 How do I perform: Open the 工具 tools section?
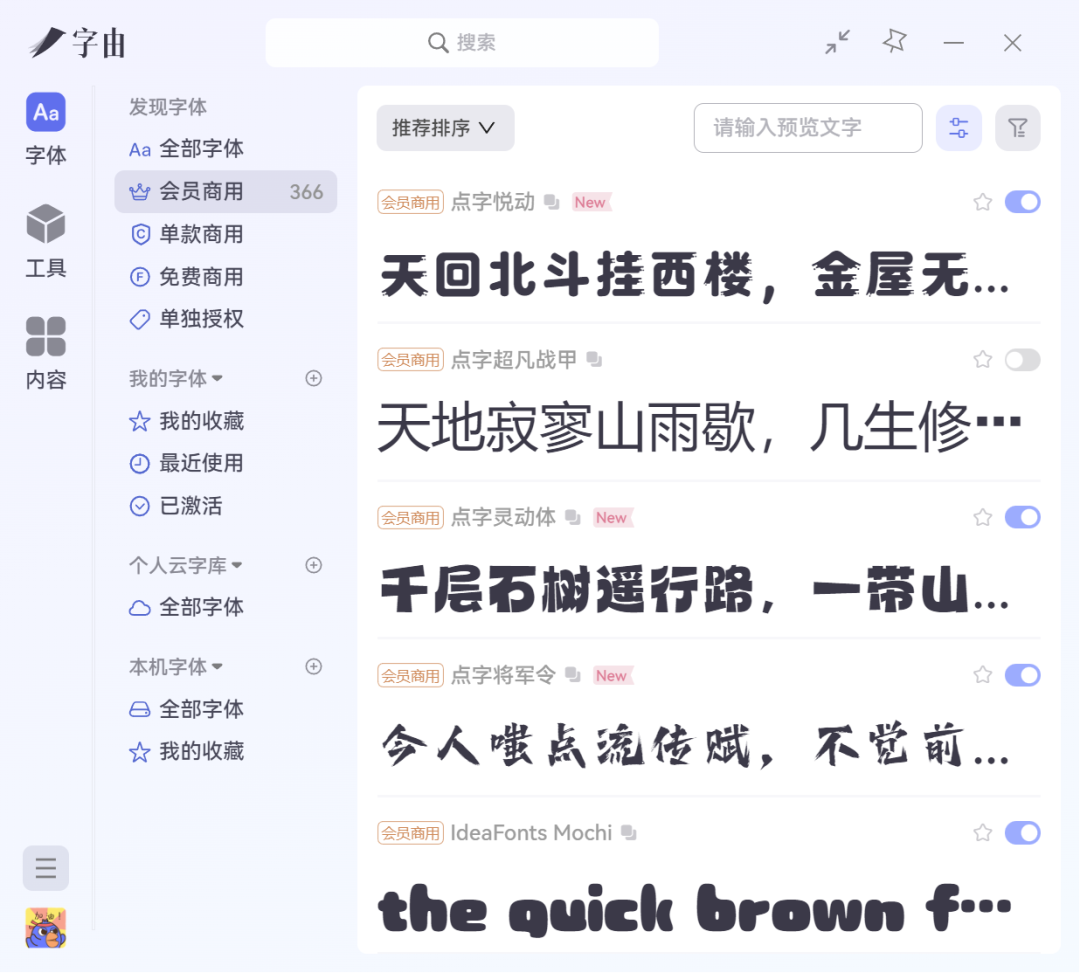[x=46, y=241]
